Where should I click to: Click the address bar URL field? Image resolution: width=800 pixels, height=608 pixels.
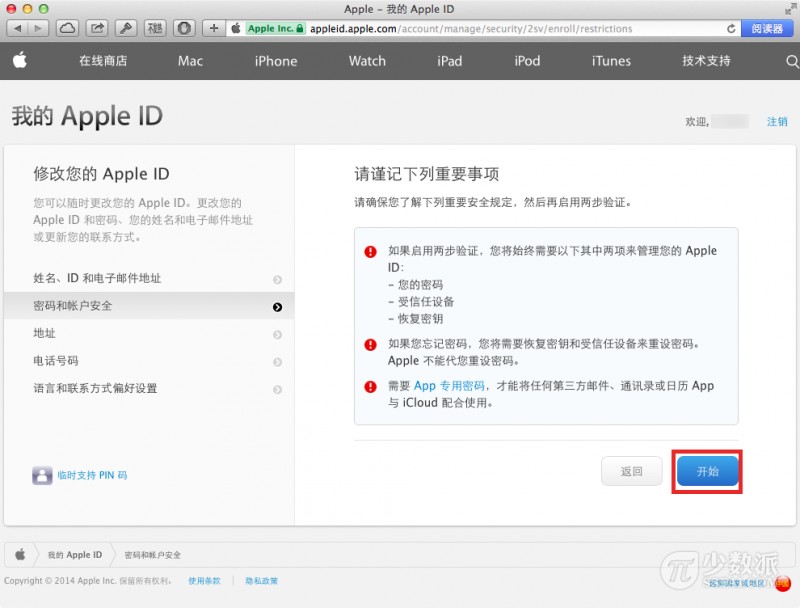[x=484, y=29]
